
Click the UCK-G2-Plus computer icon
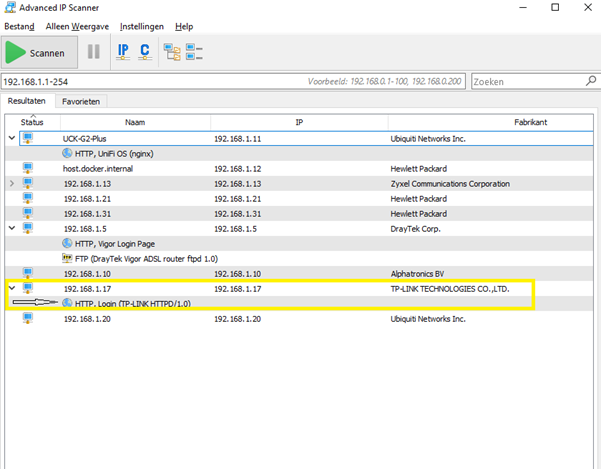pos(28,138)
